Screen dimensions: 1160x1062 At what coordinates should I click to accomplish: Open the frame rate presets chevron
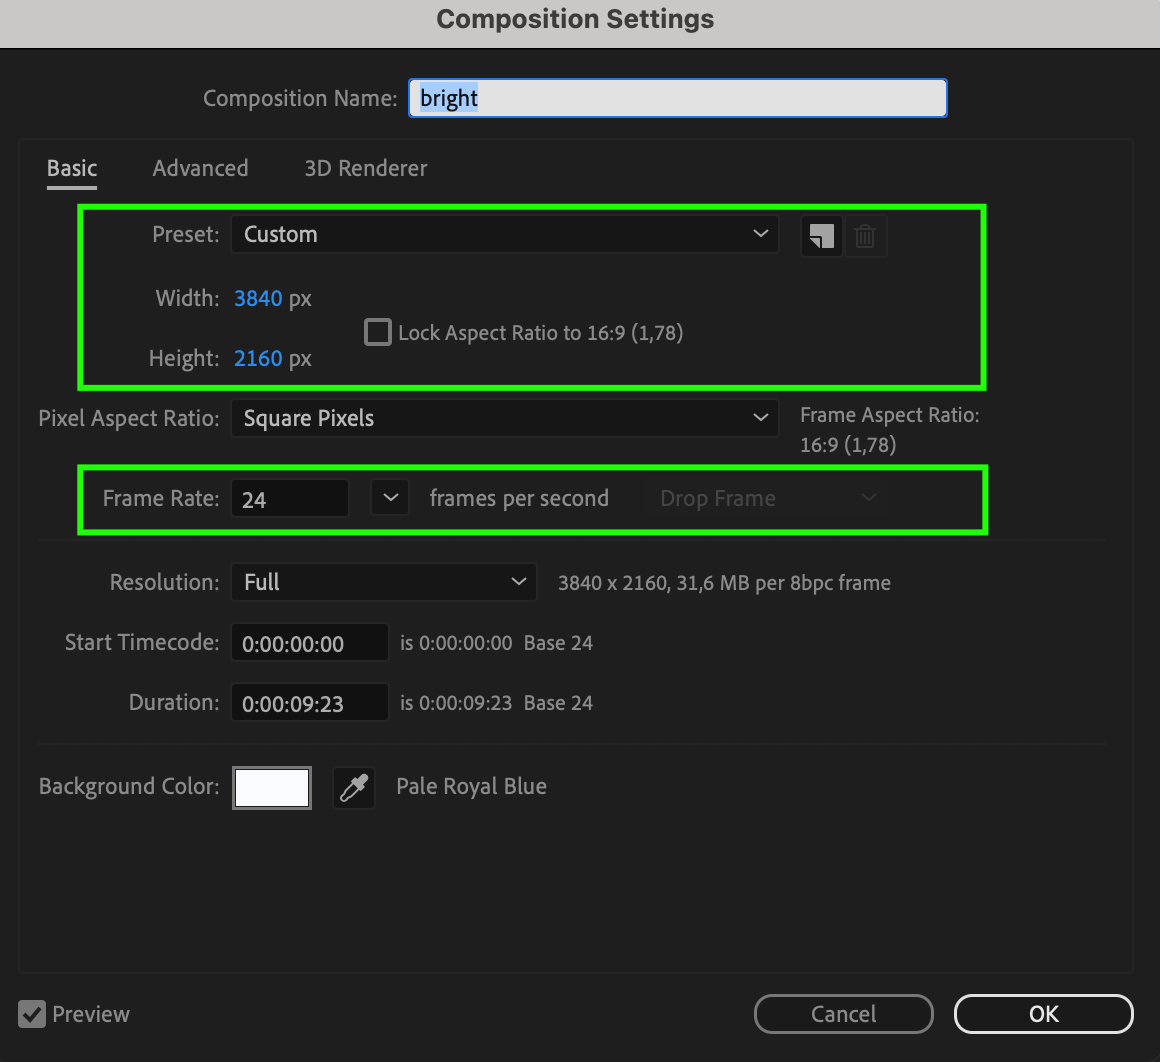390,498
